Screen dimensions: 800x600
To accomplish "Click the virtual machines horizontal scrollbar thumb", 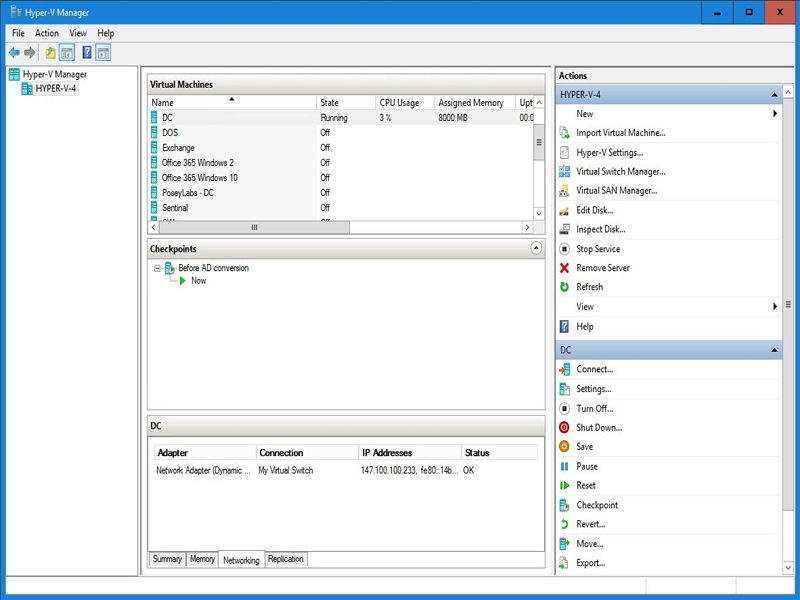I will [254, 228].
